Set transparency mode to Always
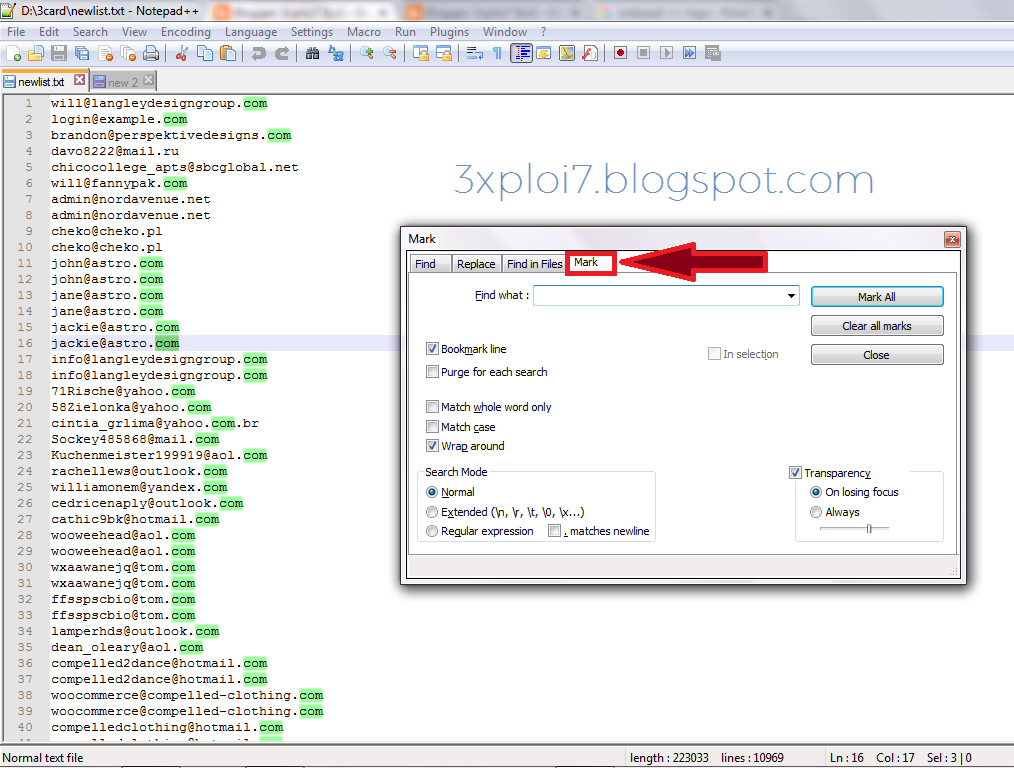This screenshot has height=768, width=1014. click(x=815, y=511)
